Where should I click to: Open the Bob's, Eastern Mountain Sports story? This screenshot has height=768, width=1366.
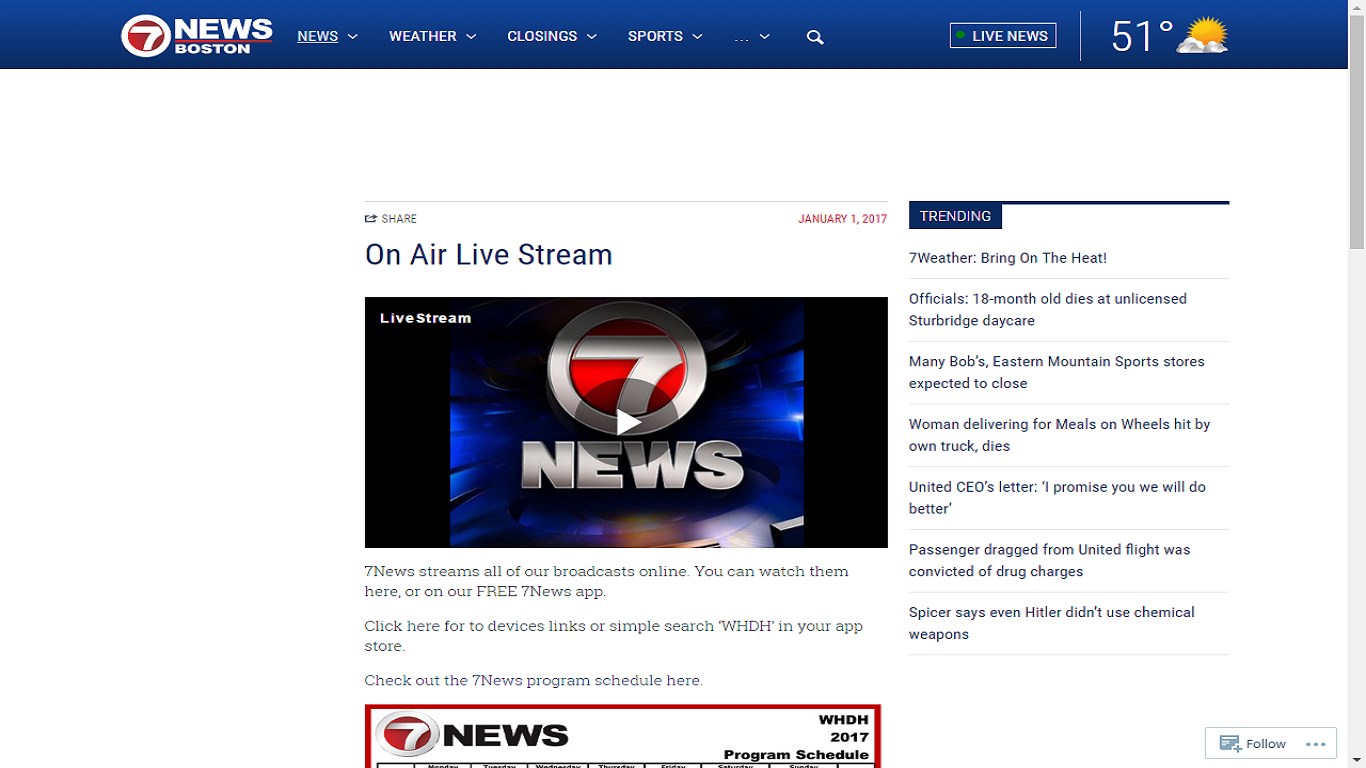point(1057,372)
